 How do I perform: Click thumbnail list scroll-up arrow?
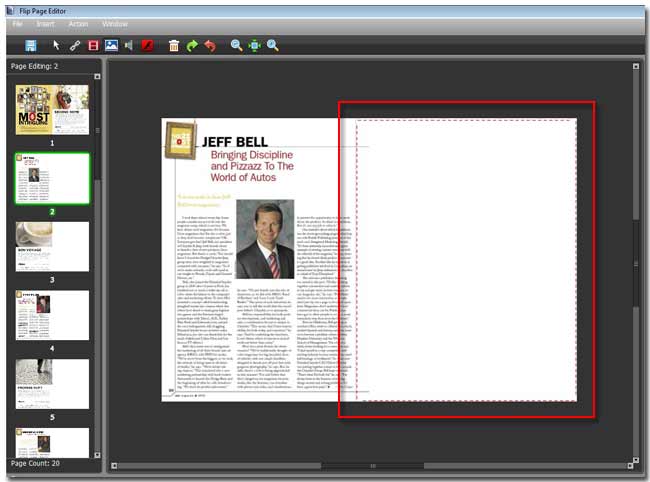pos(97,76)
